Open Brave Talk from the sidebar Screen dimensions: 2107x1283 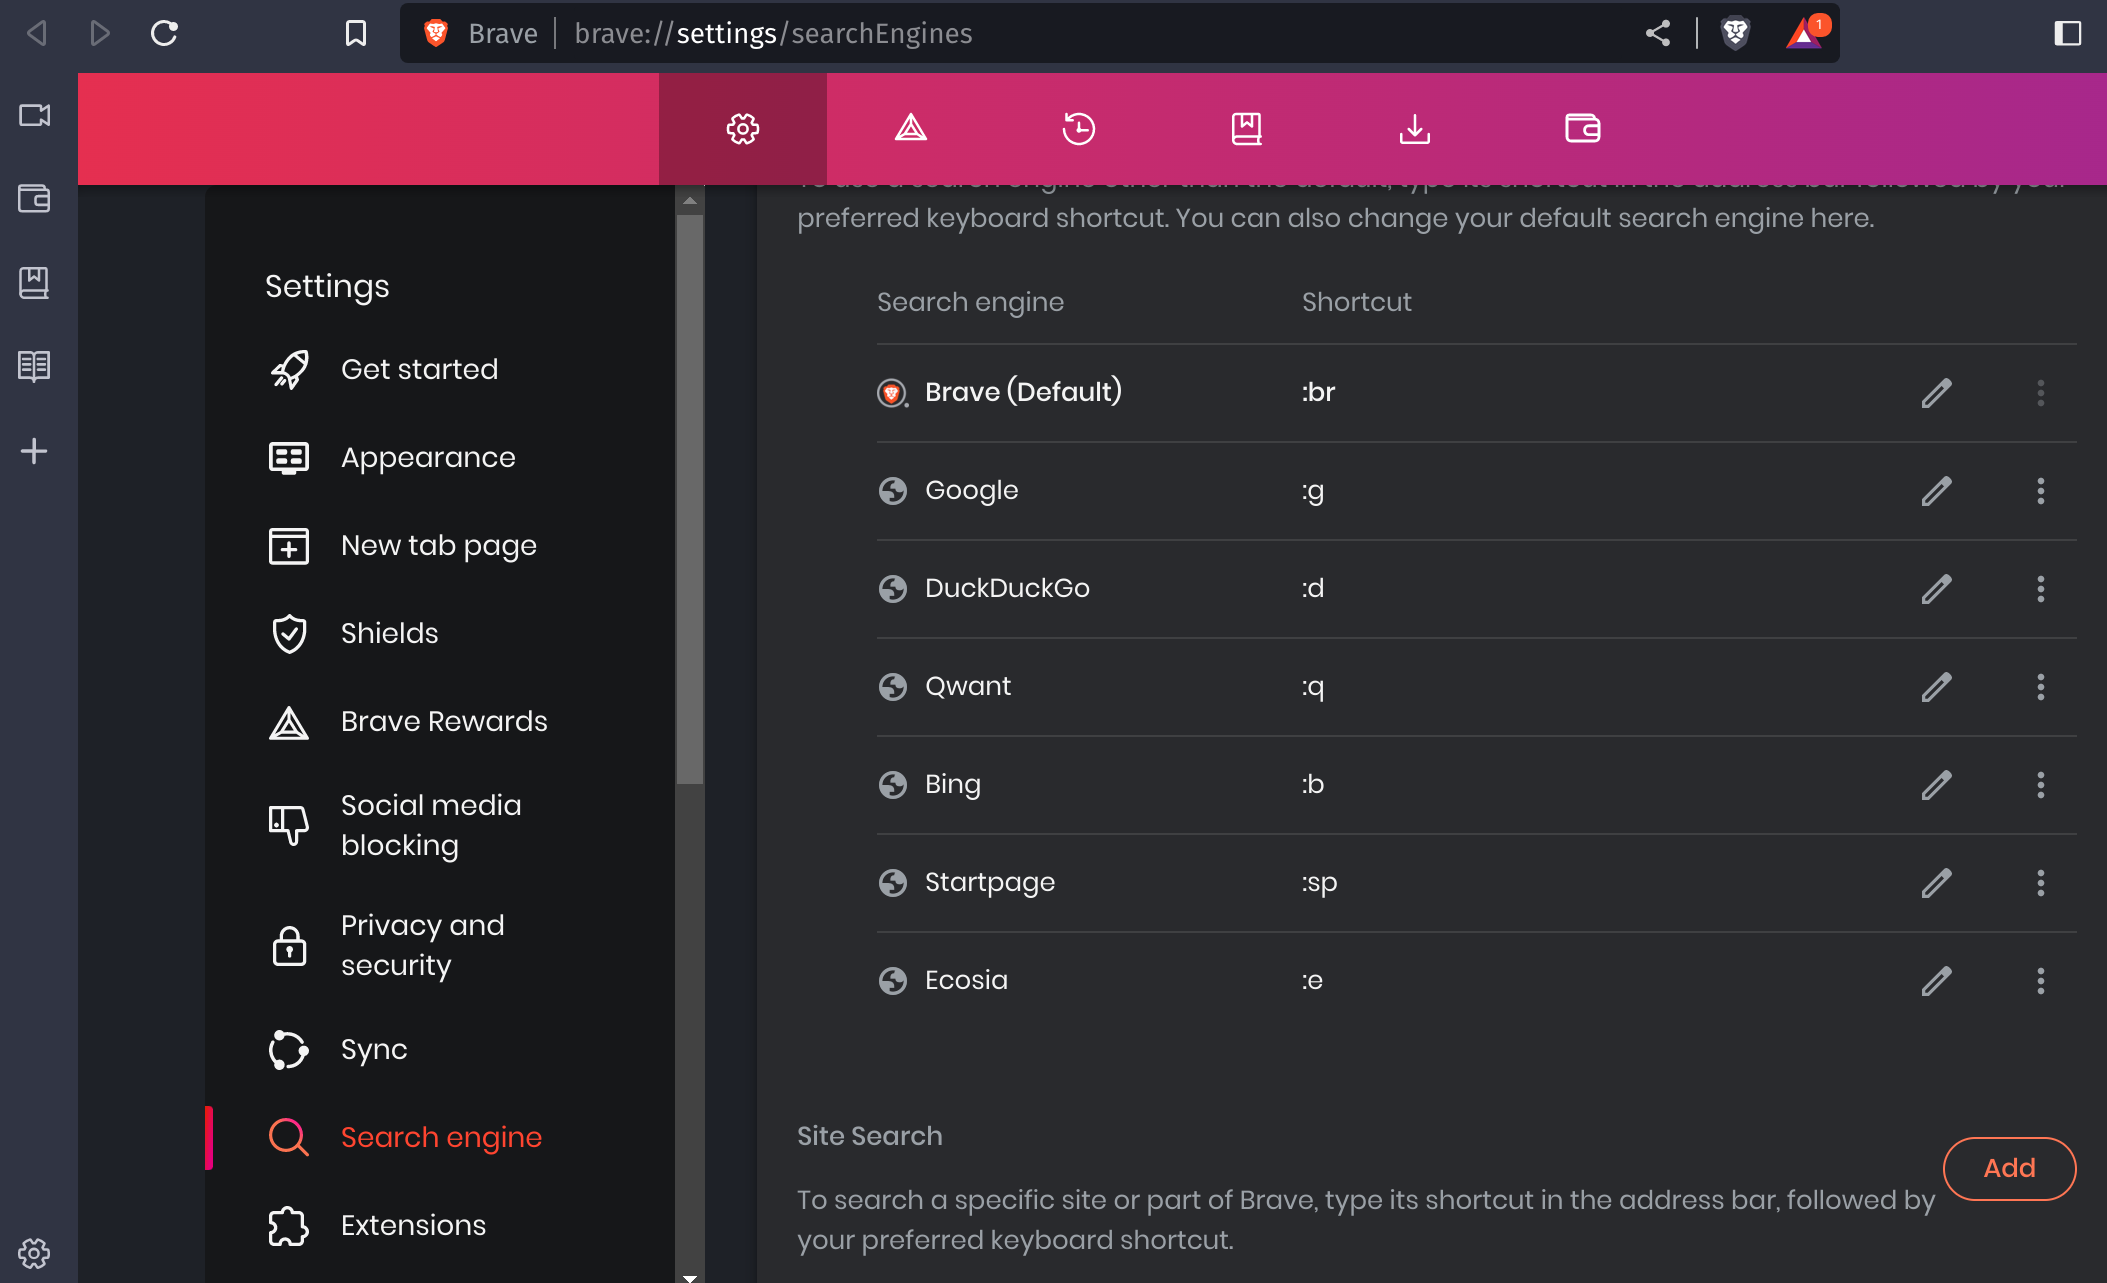(34, 115)
